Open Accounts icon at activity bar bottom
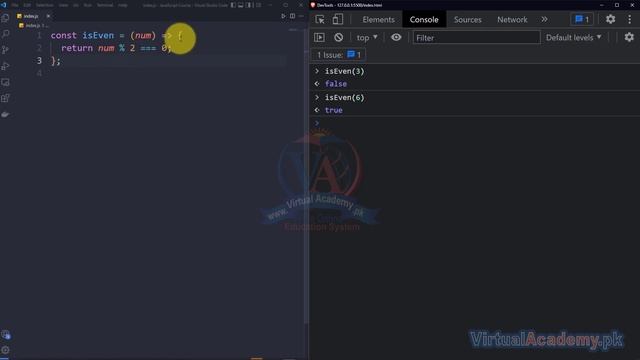The image size is (640, 360). point(6,335)
